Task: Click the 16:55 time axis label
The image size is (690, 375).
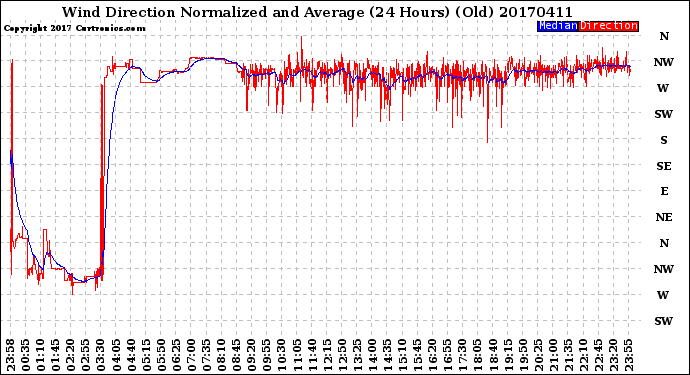Action: [x=447, y=355]
